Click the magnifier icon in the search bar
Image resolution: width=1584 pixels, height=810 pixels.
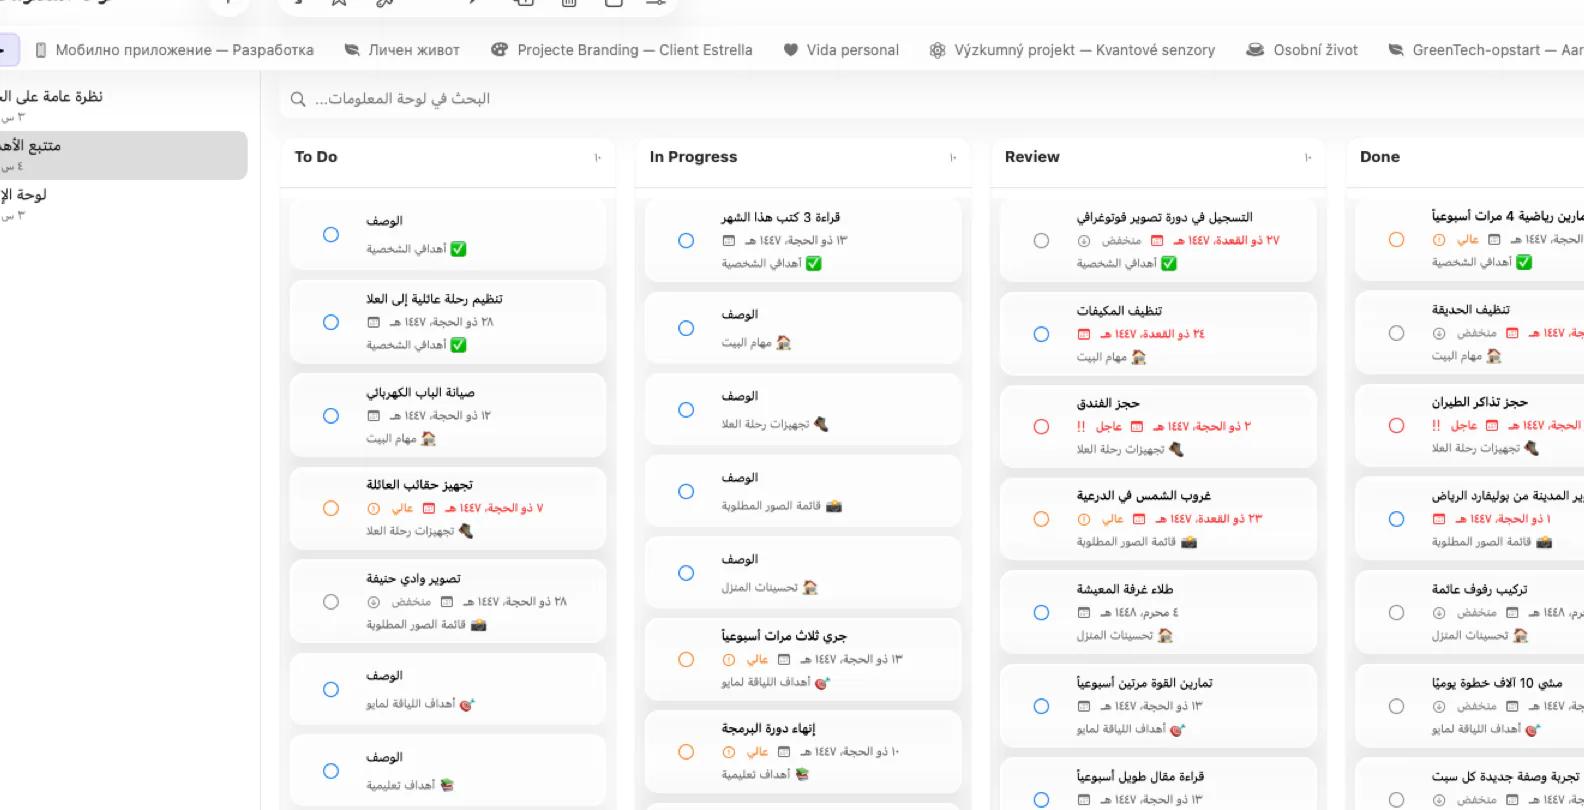(298, 99)
